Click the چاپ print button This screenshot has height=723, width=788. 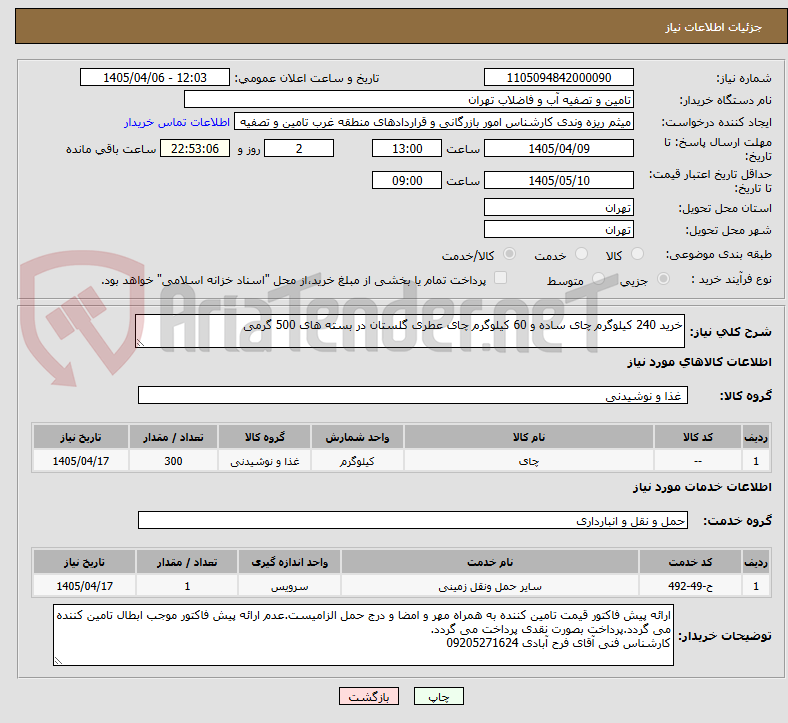439,696
